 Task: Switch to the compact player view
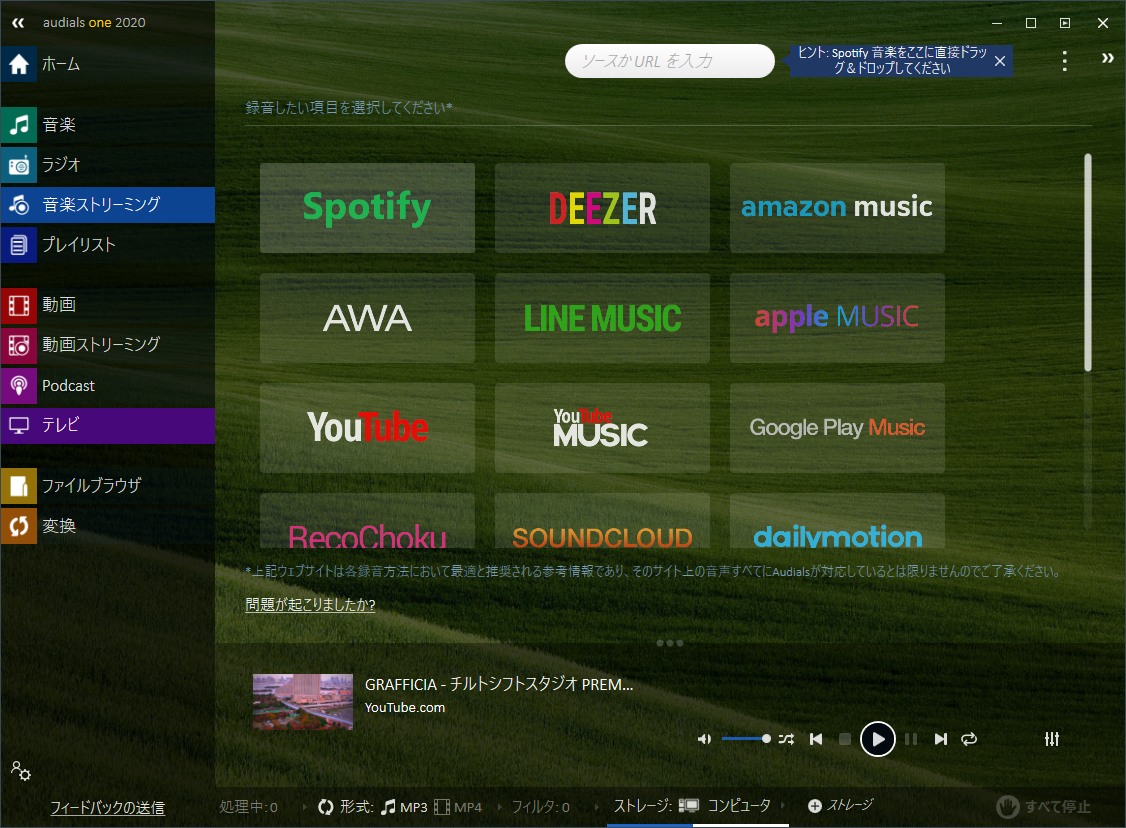[x=1065, y=23]
